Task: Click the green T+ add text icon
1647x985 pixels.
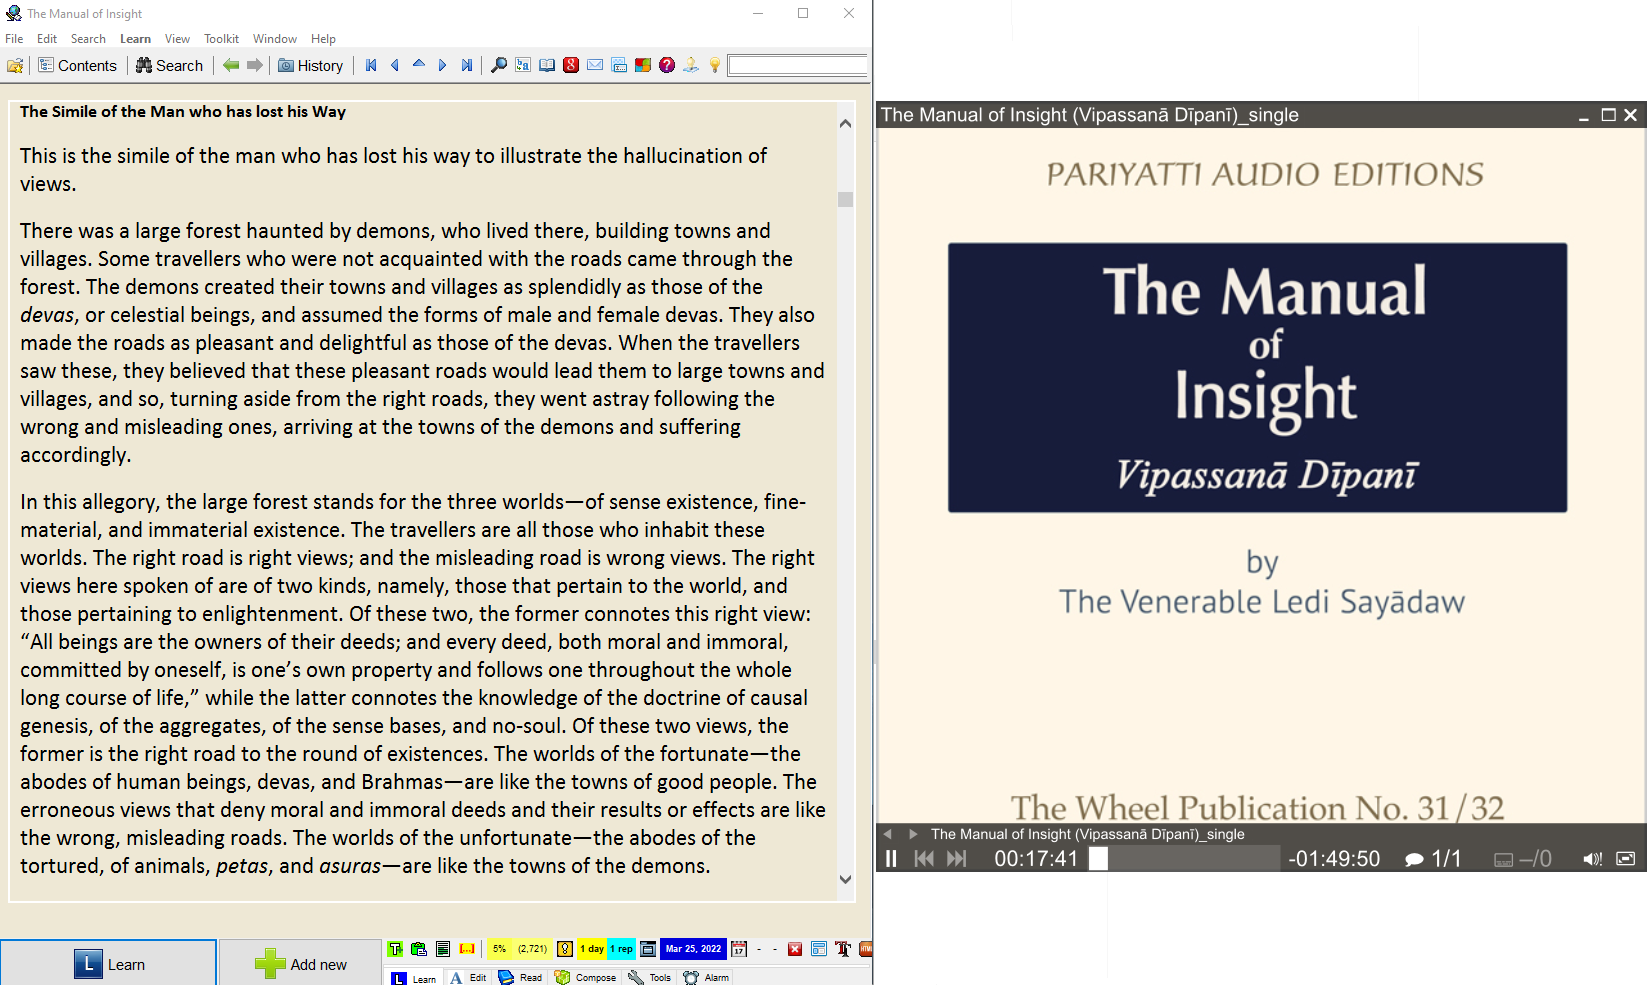Action: pos(395,949)
